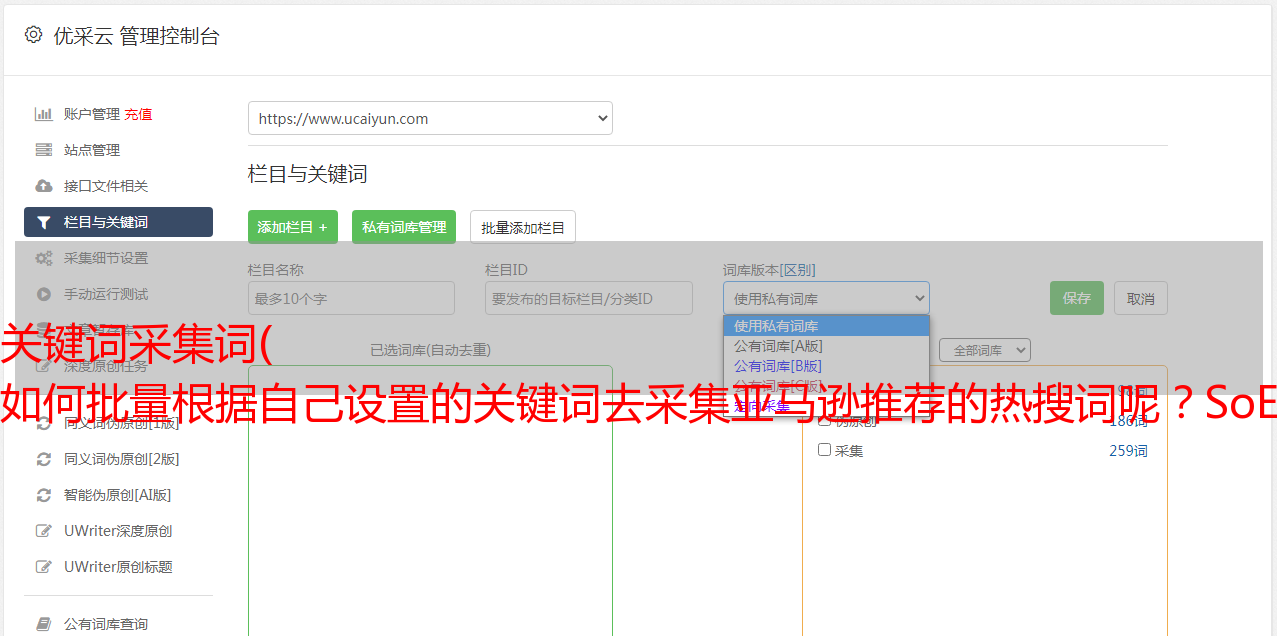Screen dimensions: 1277x636
Task: Click the green 保存 button
Action: pyautogui.click(x=1077, y=298)
